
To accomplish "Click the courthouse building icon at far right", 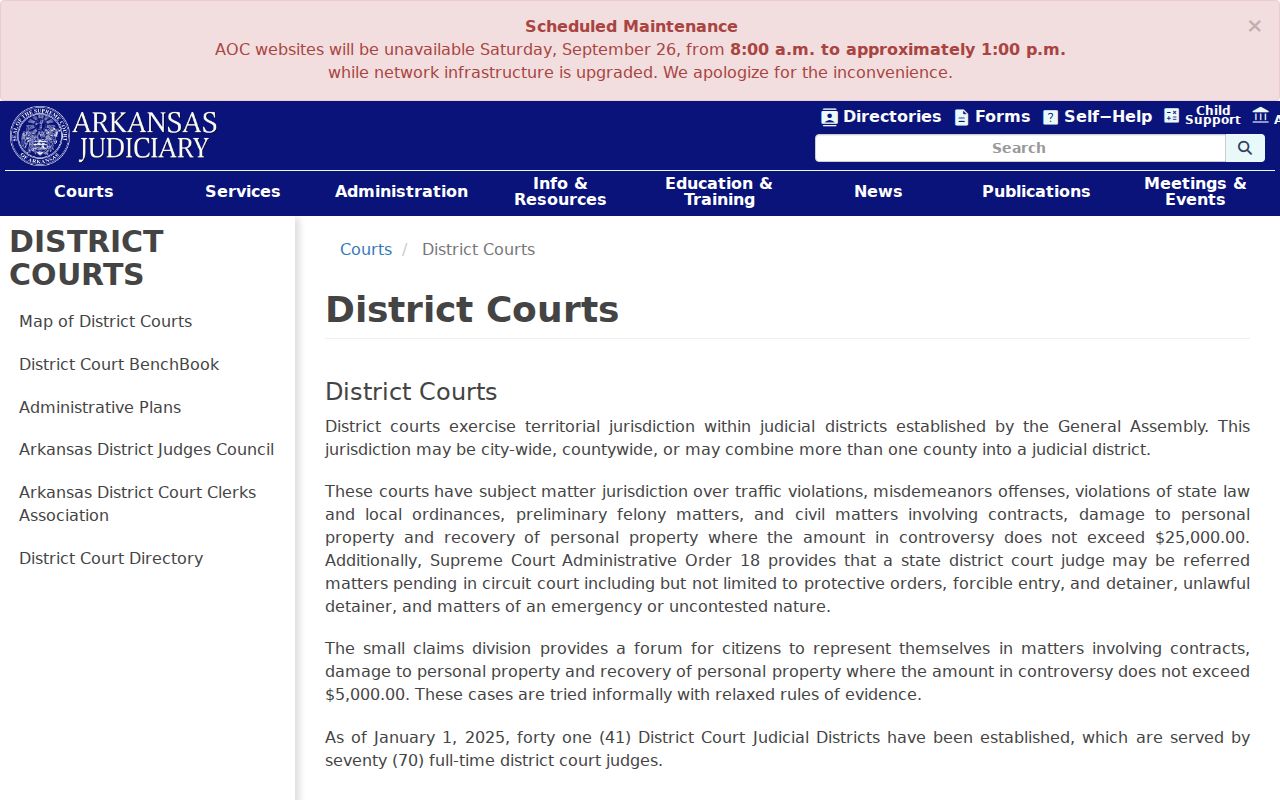I will click(1260, 116).
